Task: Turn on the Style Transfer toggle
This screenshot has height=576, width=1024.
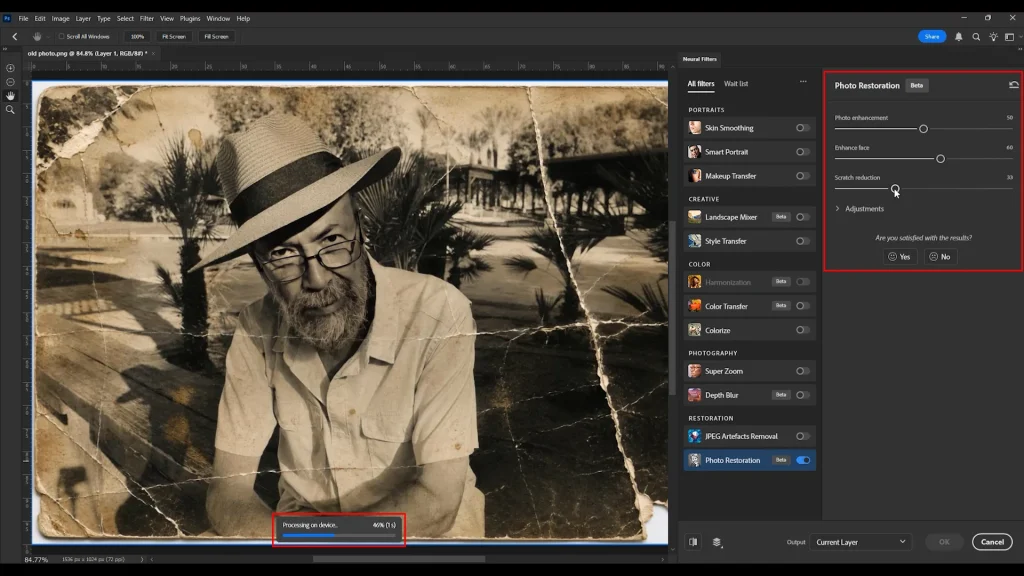Action: click(x=803, y=241)
